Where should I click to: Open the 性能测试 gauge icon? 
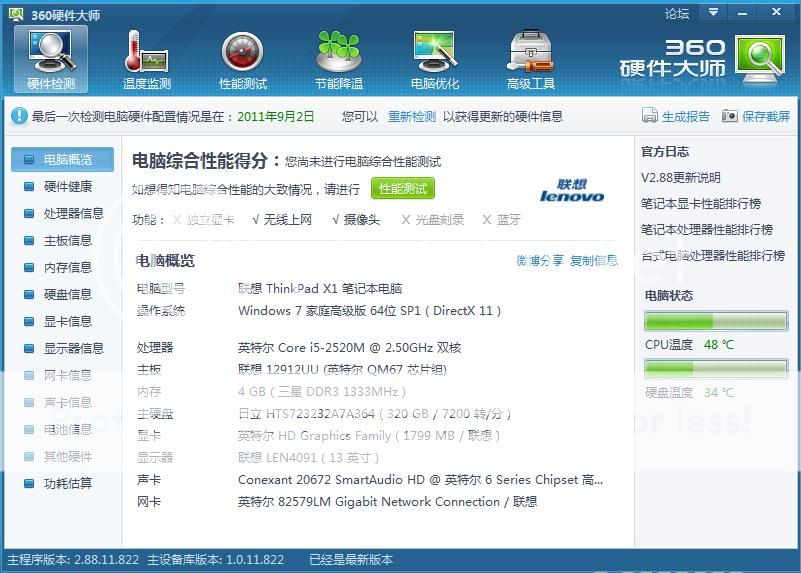tap(243, 59)
